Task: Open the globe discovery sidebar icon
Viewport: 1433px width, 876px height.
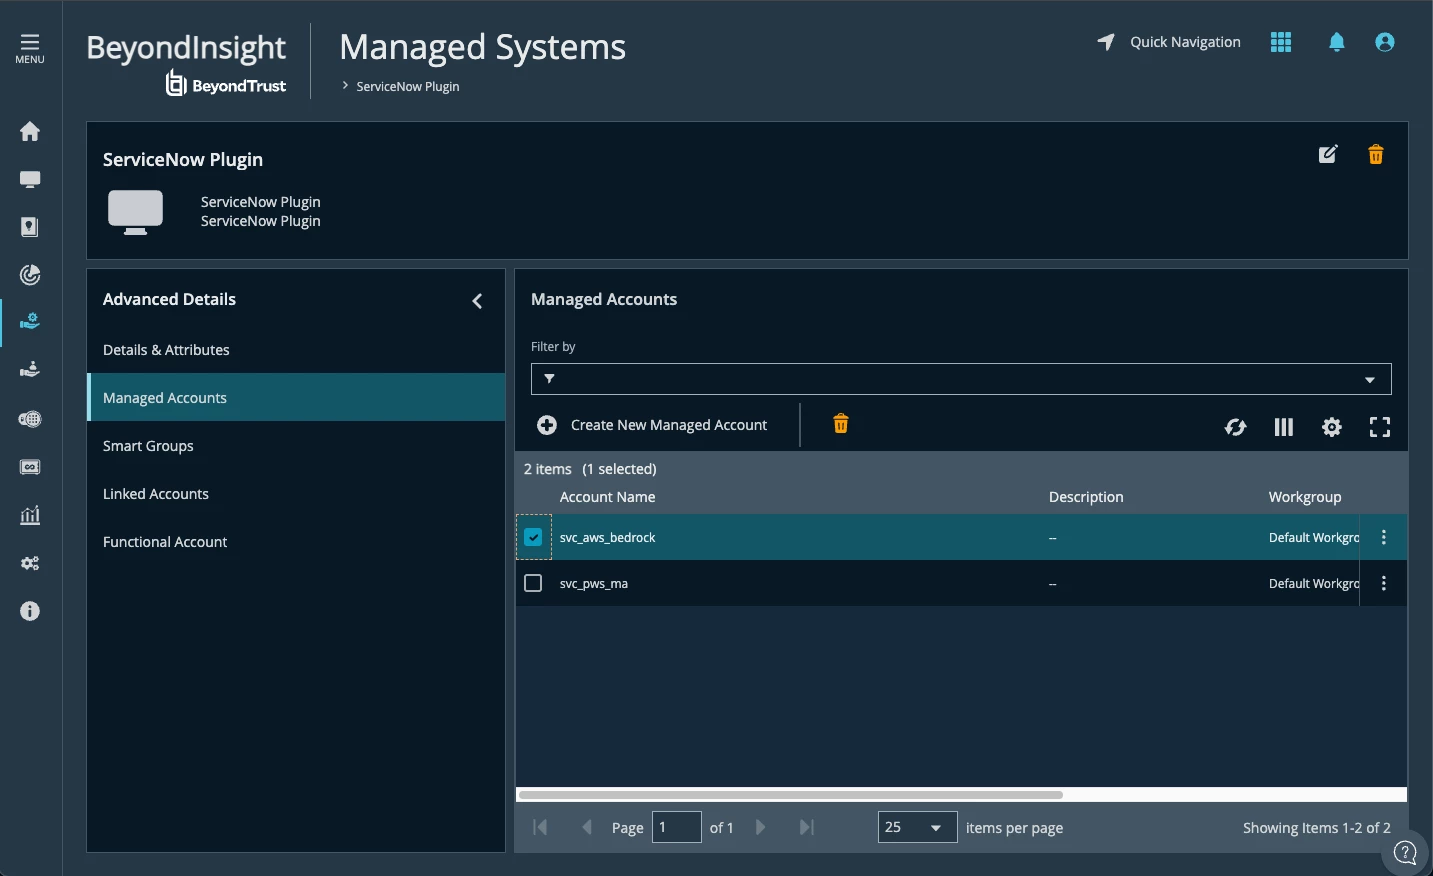Action: [x=30, y=419]
